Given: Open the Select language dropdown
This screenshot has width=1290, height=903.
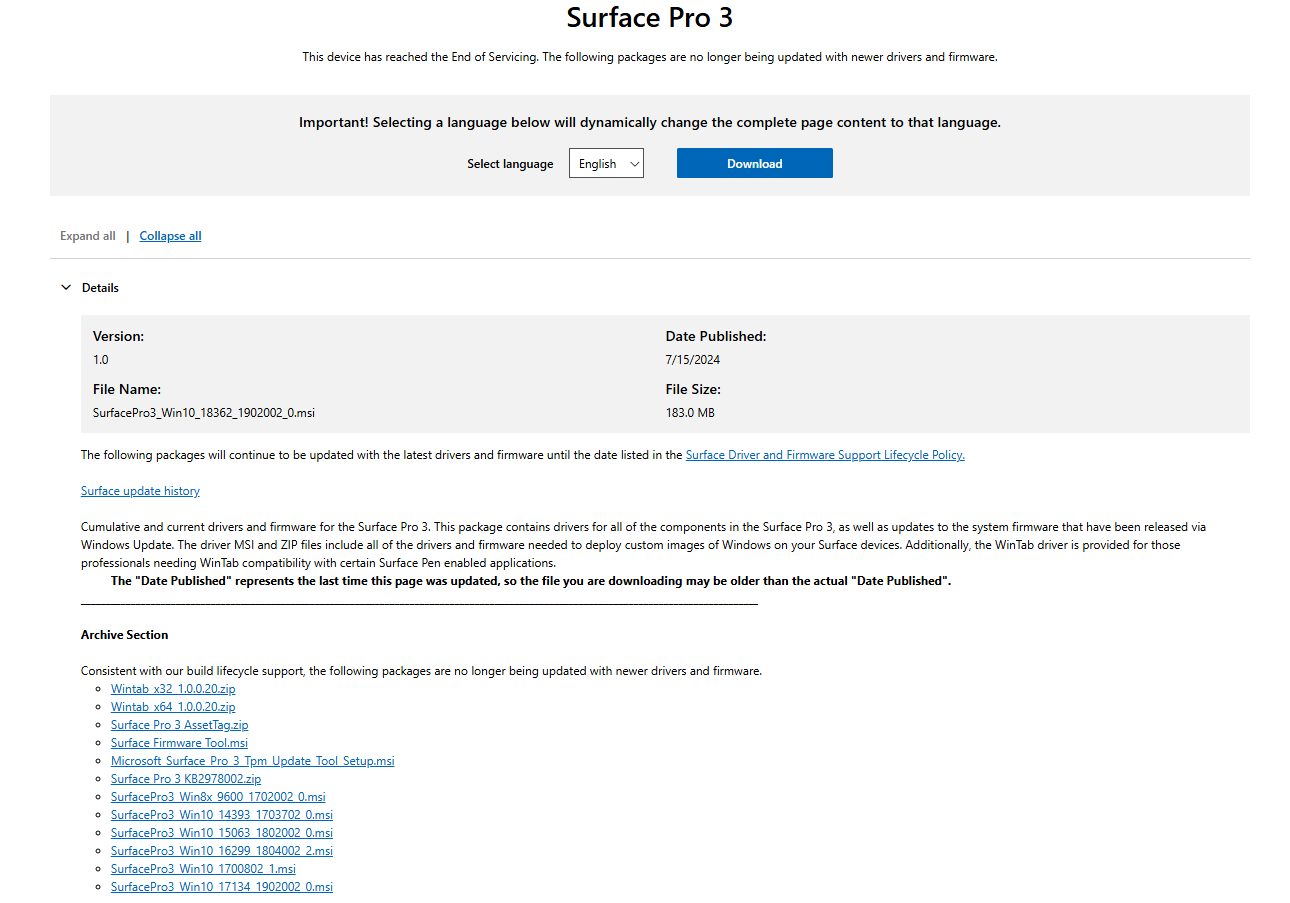Looking at the screenshot, I should 606,163.
